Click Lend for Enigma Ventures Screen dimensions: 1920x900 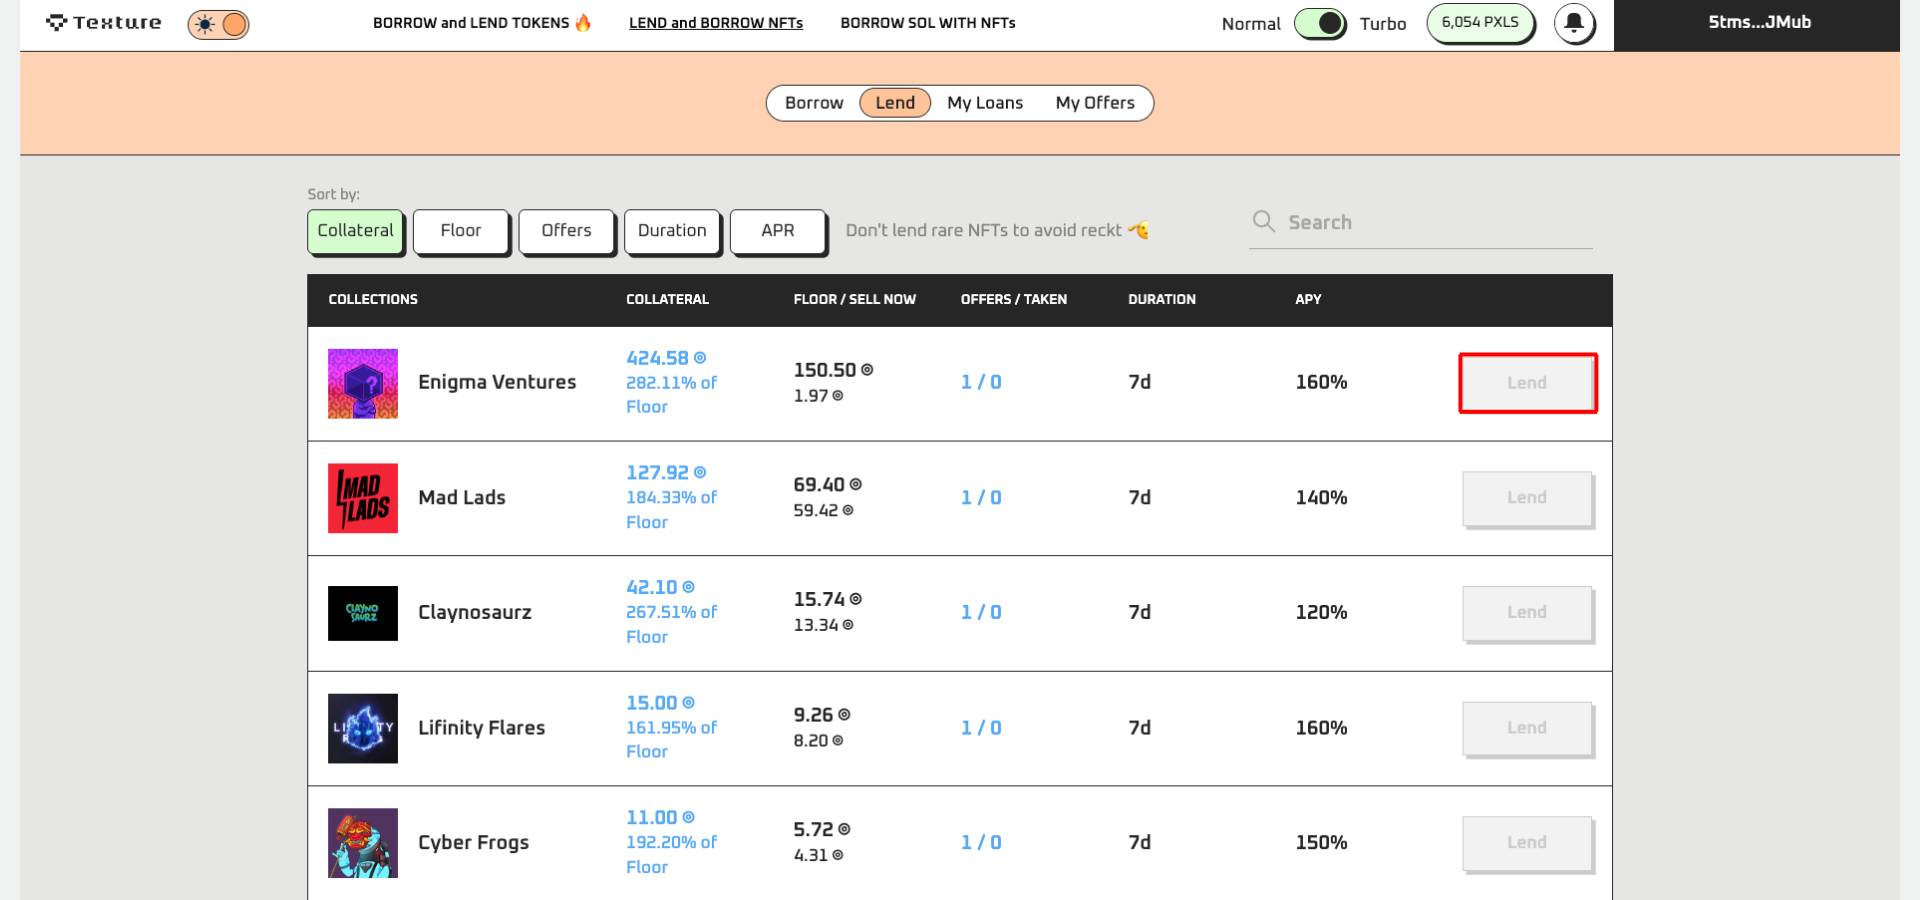click(1527, 383)
